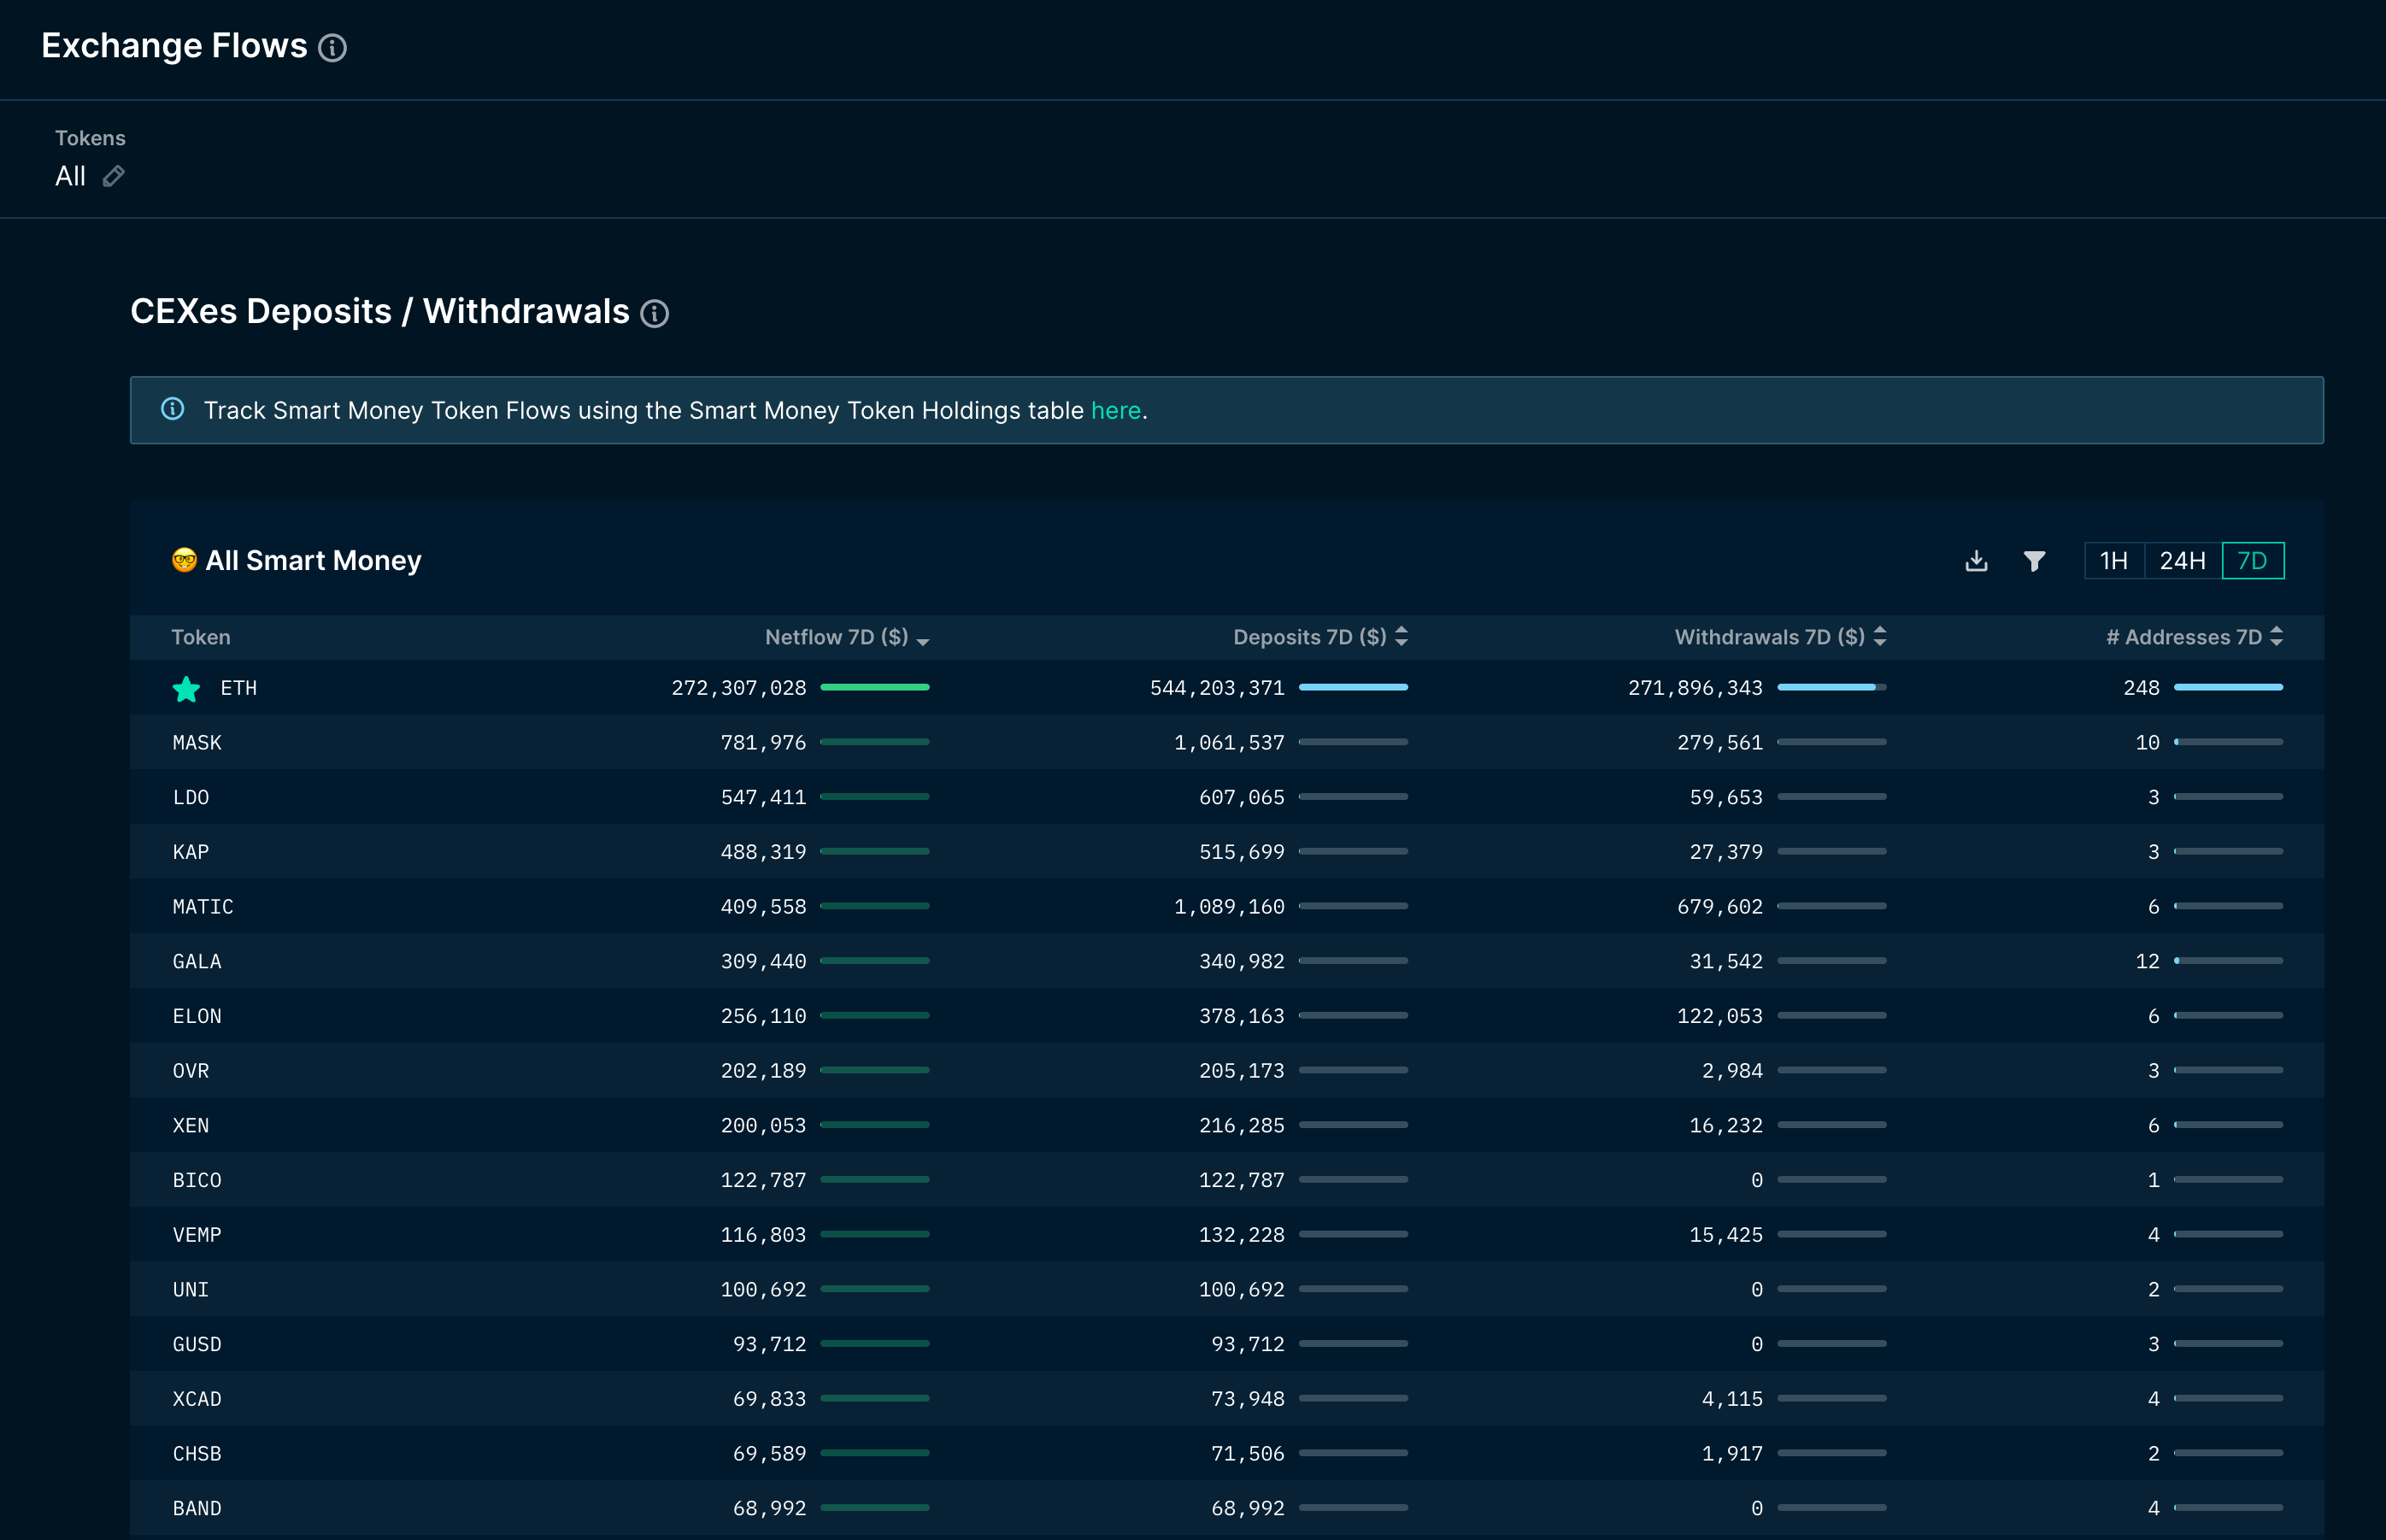Viewport: 2386px width, 1540px height.
Task: Open the Smart Money Token Holdings link
Action: 1116,410
